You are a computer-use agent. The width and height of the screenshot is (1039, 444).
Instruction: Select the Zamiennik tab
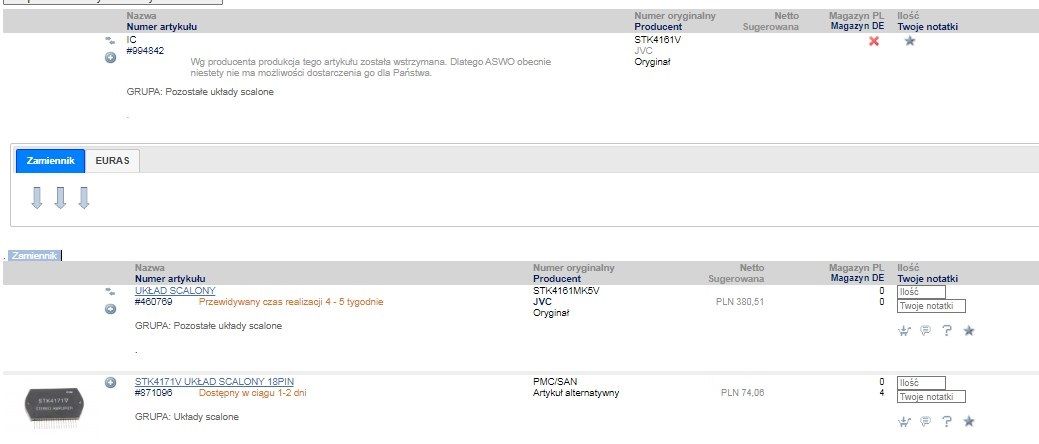[50, 161]
